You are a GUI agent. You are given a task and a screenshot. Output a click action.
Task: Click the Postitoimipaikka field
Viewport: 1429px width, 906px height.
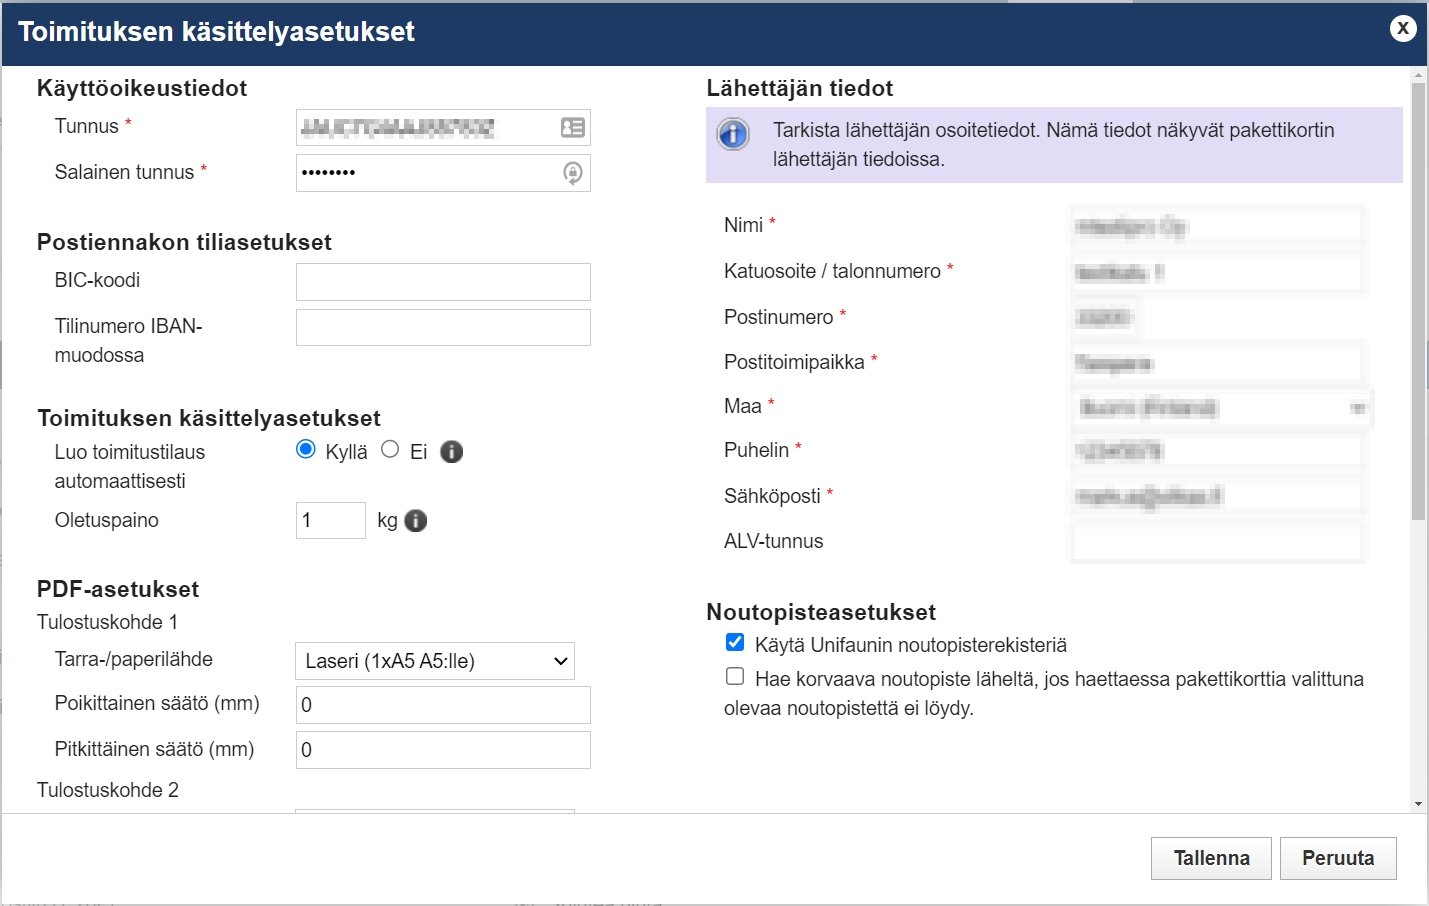tap(1218, 363)
